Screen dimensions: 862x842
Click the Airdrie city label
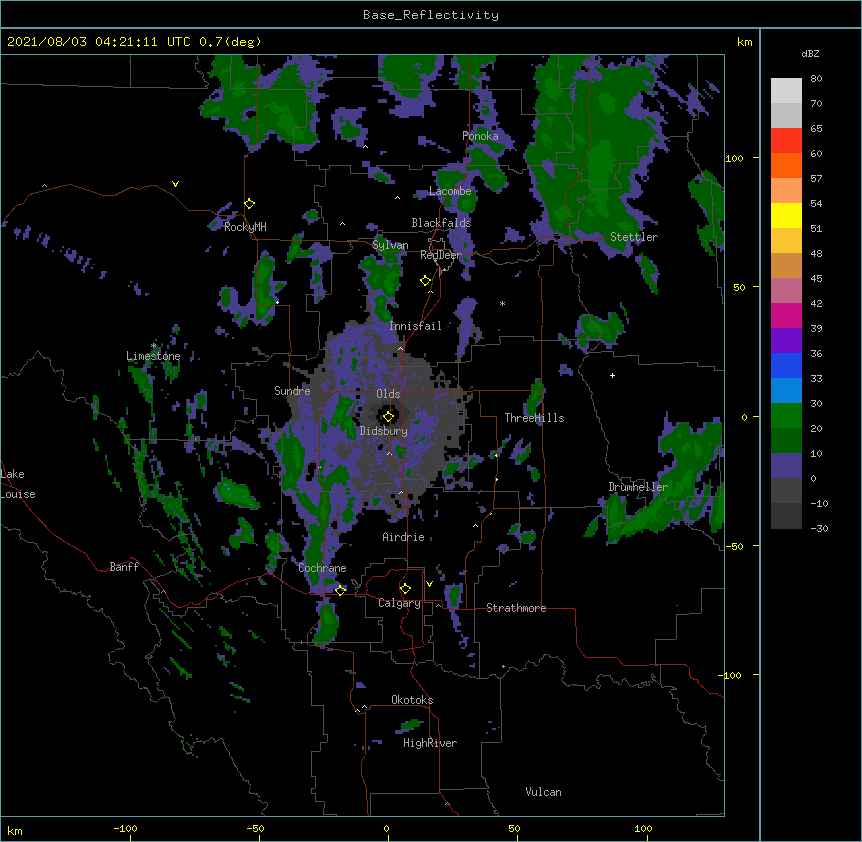403,537
